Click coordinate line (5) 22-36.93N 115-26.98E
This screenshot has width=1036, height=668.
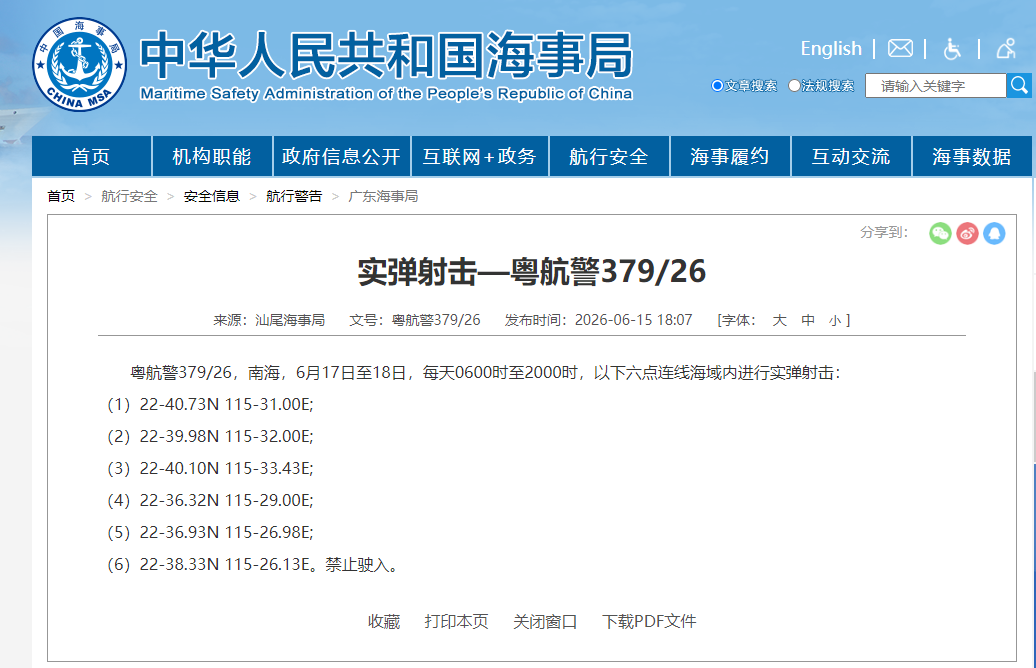coord(210,533)
